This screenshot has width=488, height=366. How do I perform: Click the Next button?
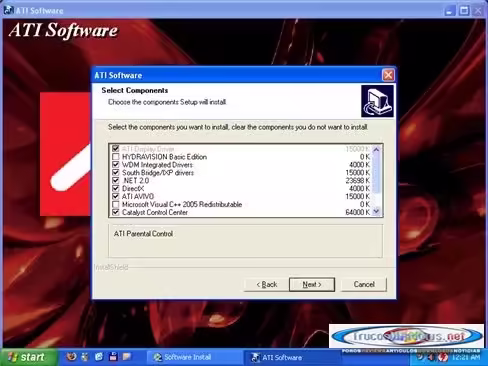[312, 284]
